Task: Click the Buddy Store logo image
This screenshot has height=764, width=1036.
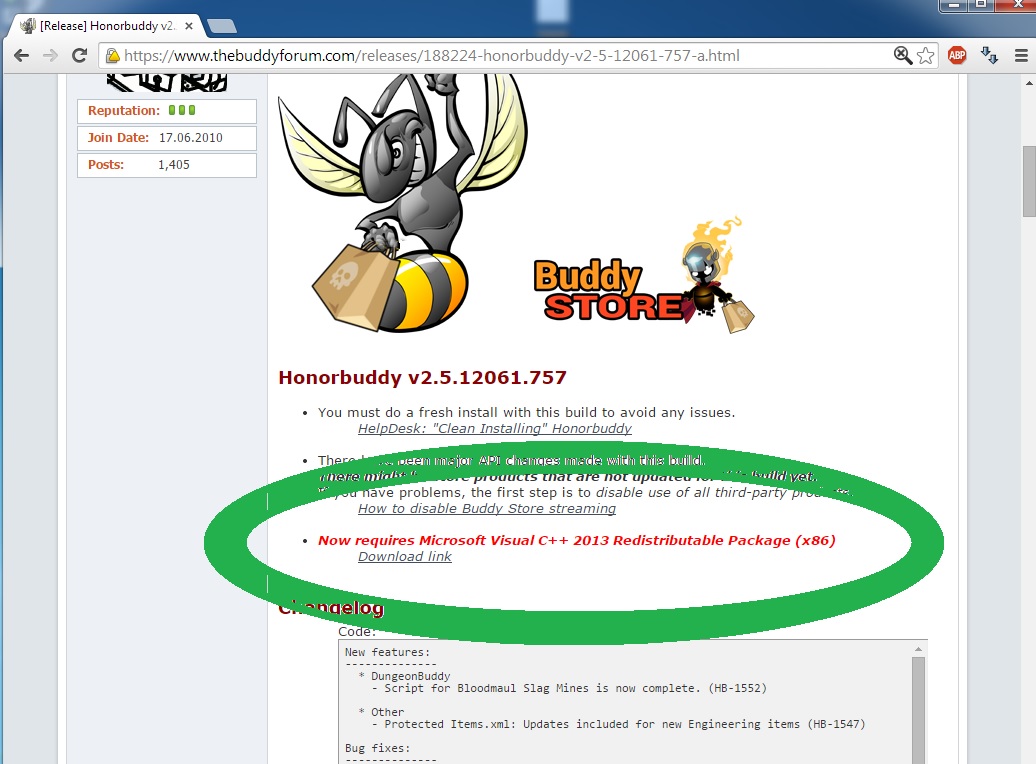Action: coord(644,276)
